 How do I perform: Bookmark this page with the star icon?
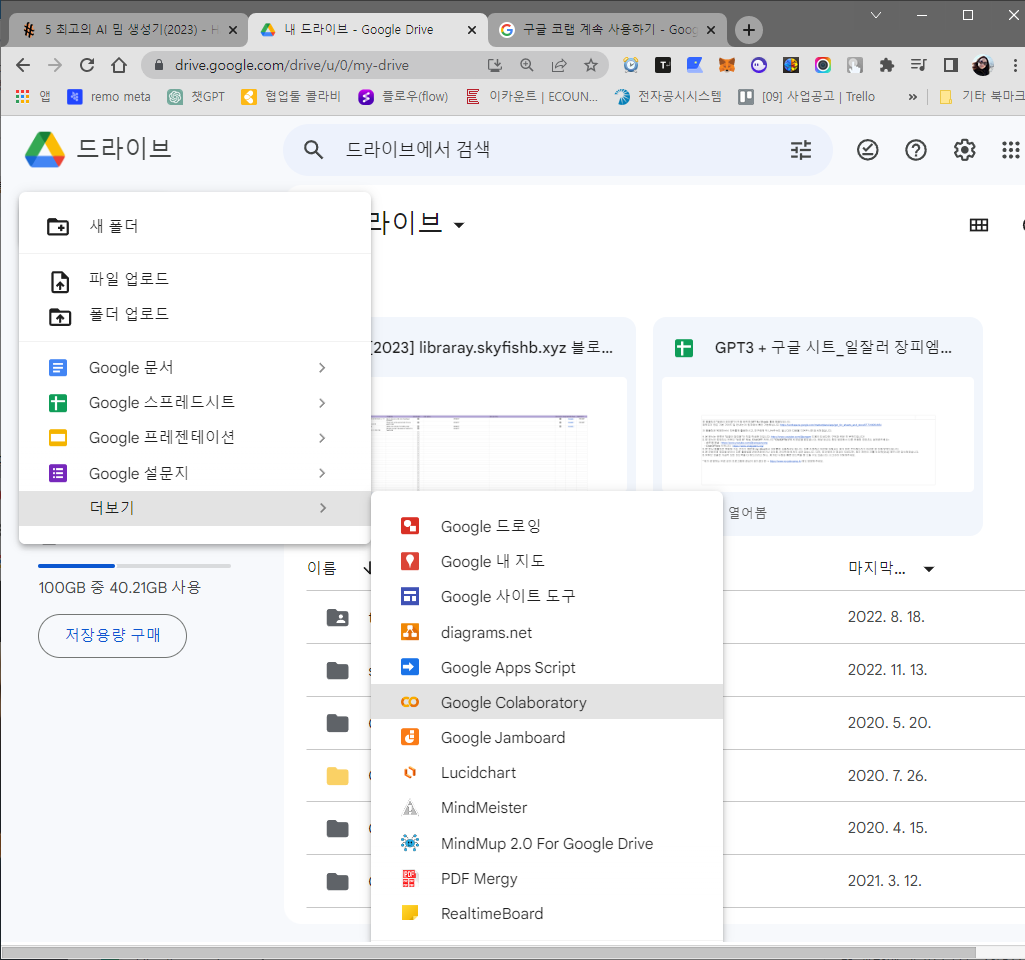(x=591, y=65)
